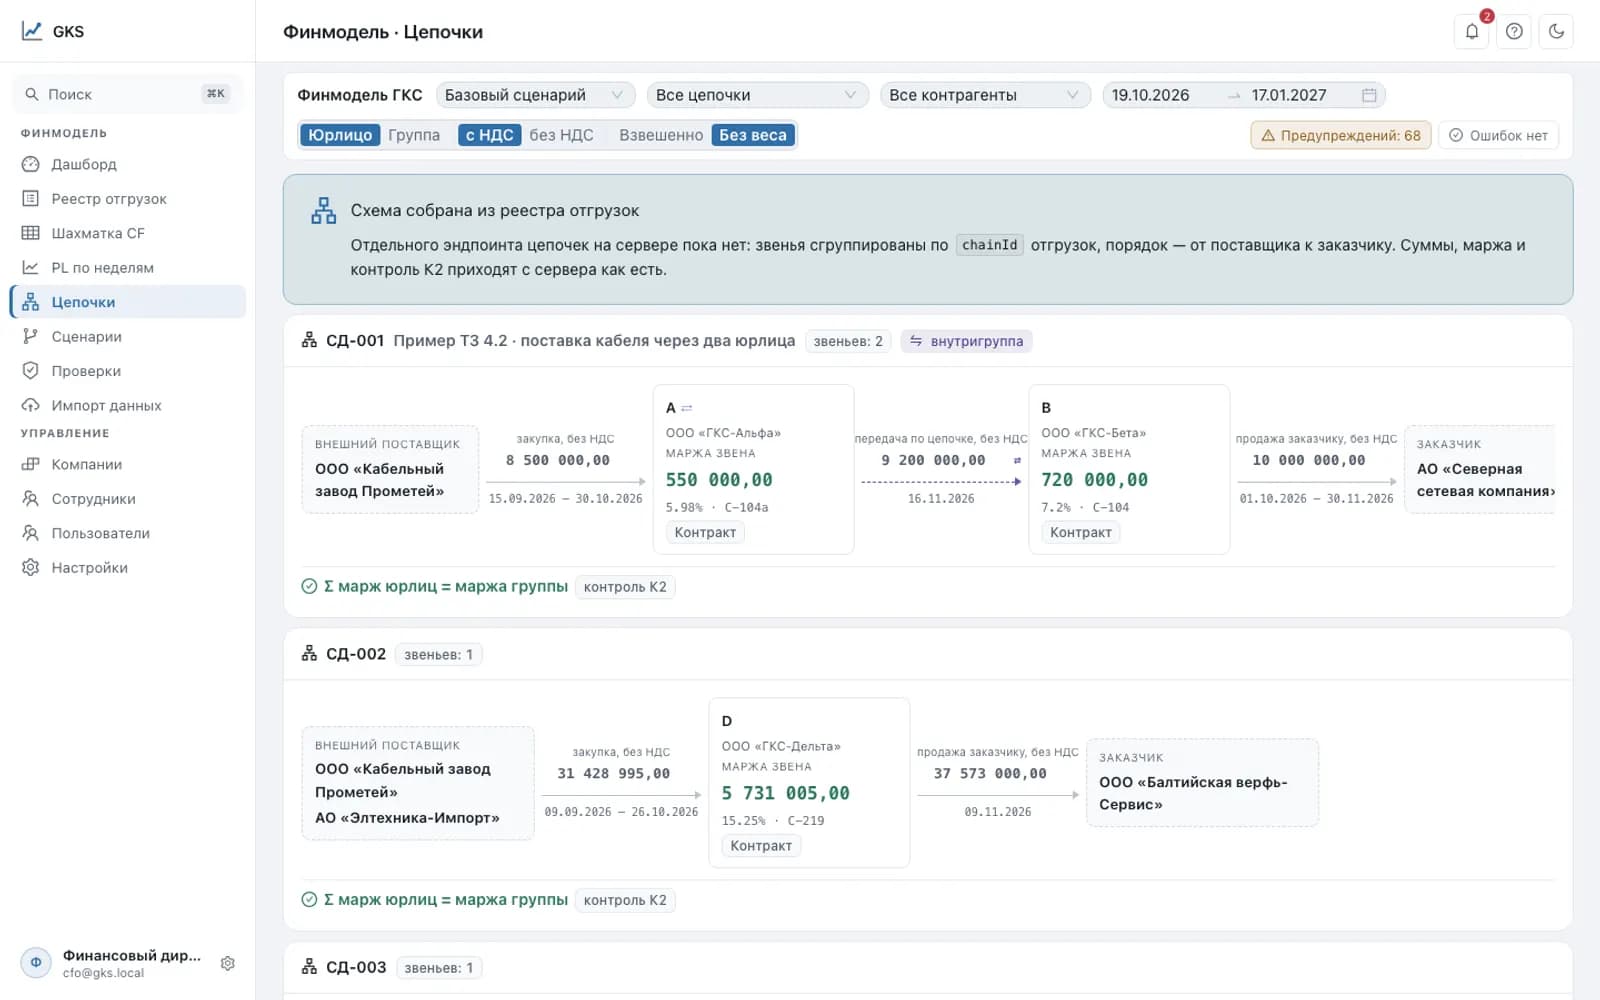Choose Взвешенно mode
The image size is (1600, 1000).
pos(661,135)
